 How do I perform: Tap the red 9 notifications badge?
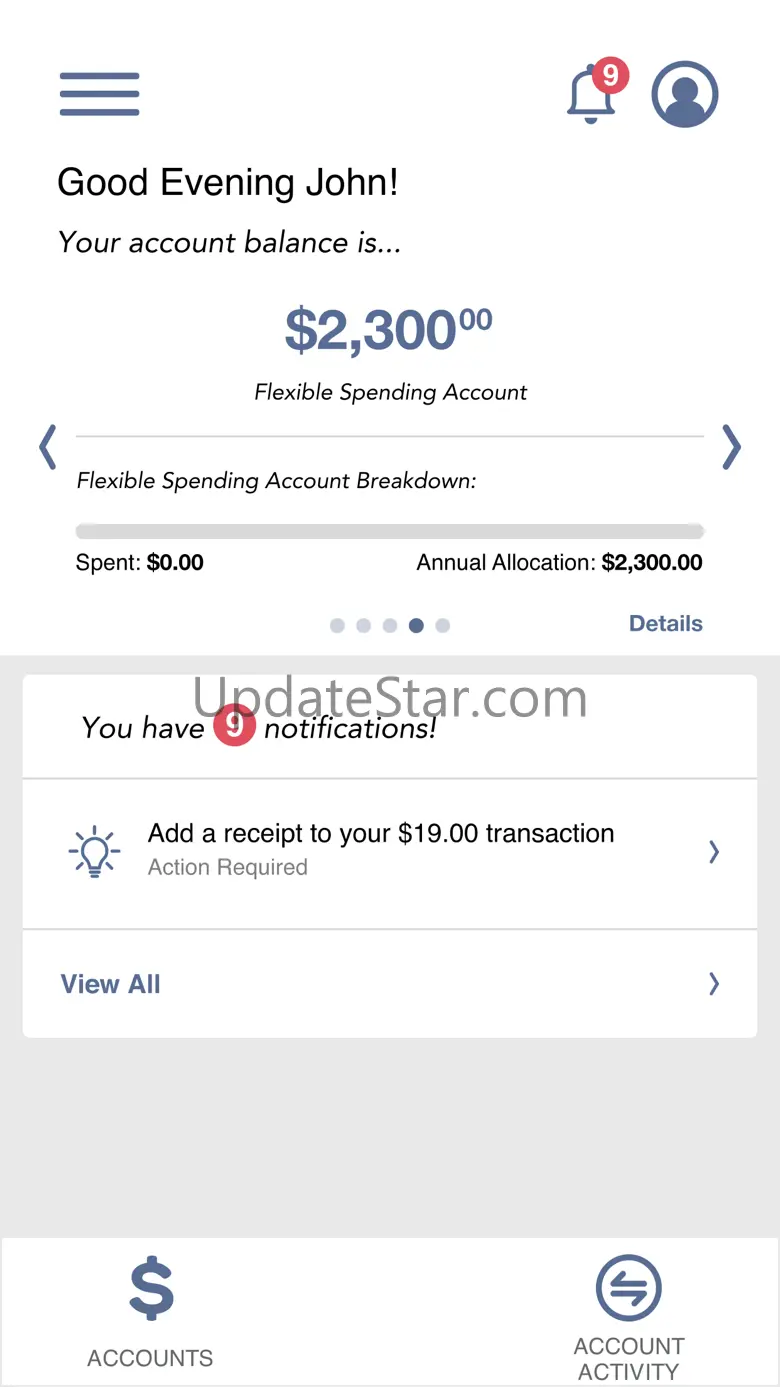[234, 726]
